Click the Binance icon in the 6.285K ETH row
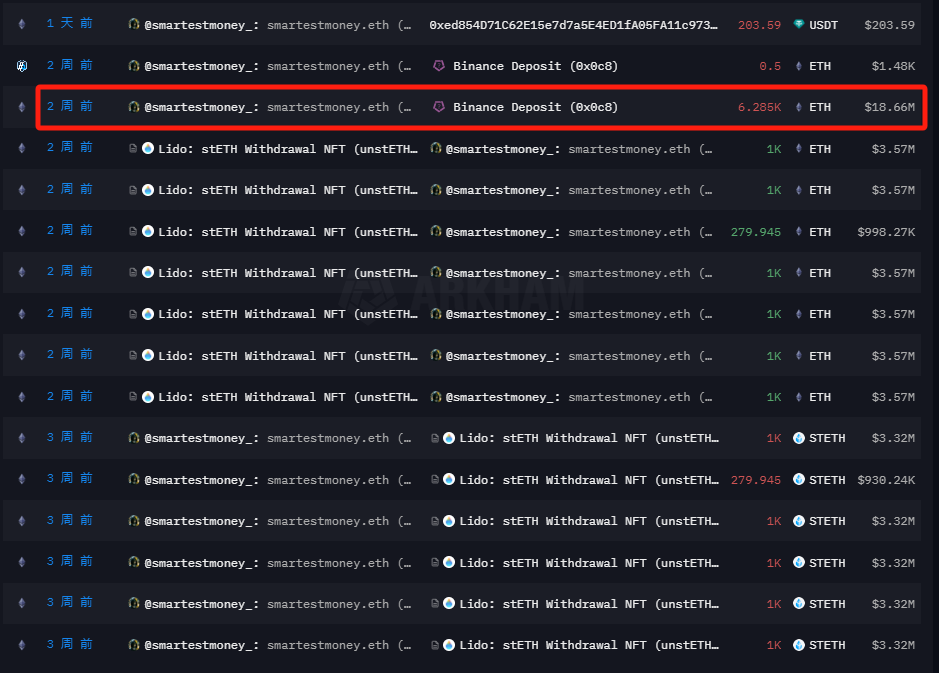The width and height of the screenshot is (939, 673). coord(438,107)
